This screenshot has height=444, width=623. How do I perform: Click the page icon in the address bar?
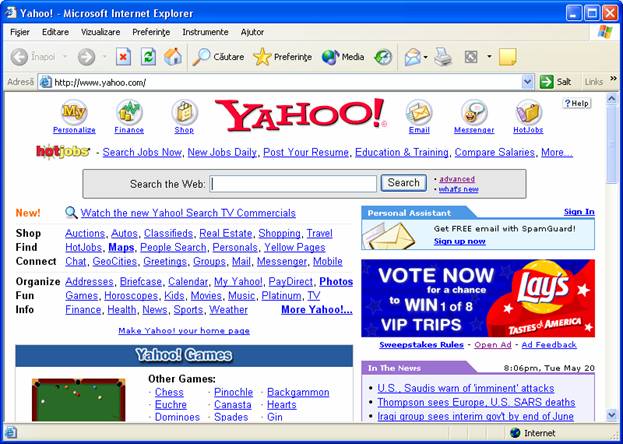pyautogui.click(x=46, y=82)
